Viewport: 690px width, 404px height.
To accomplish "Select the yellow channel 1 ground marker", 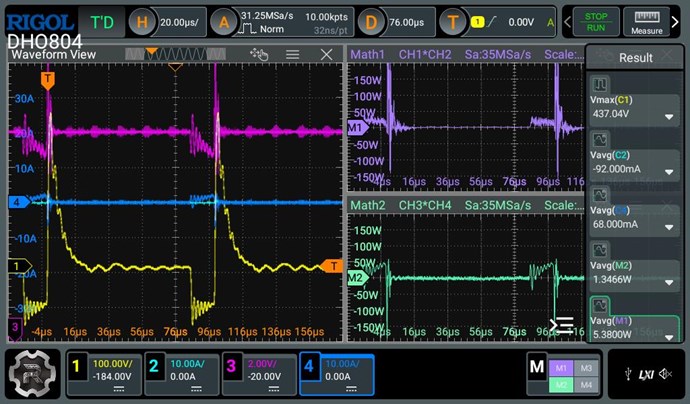I will coord(19,266).
